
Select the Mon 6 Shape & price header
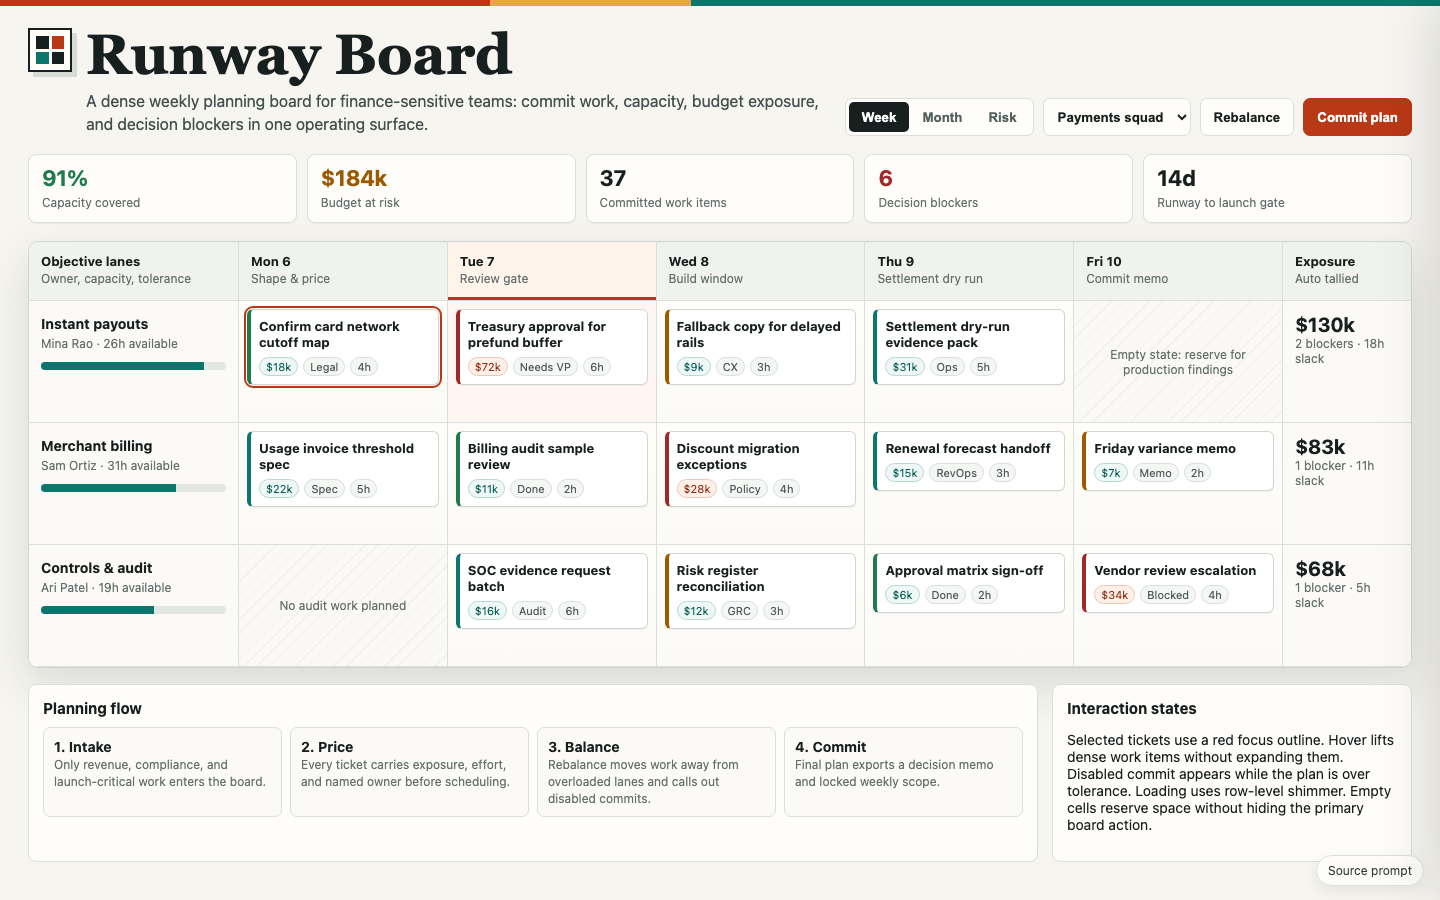click(343, 270)
